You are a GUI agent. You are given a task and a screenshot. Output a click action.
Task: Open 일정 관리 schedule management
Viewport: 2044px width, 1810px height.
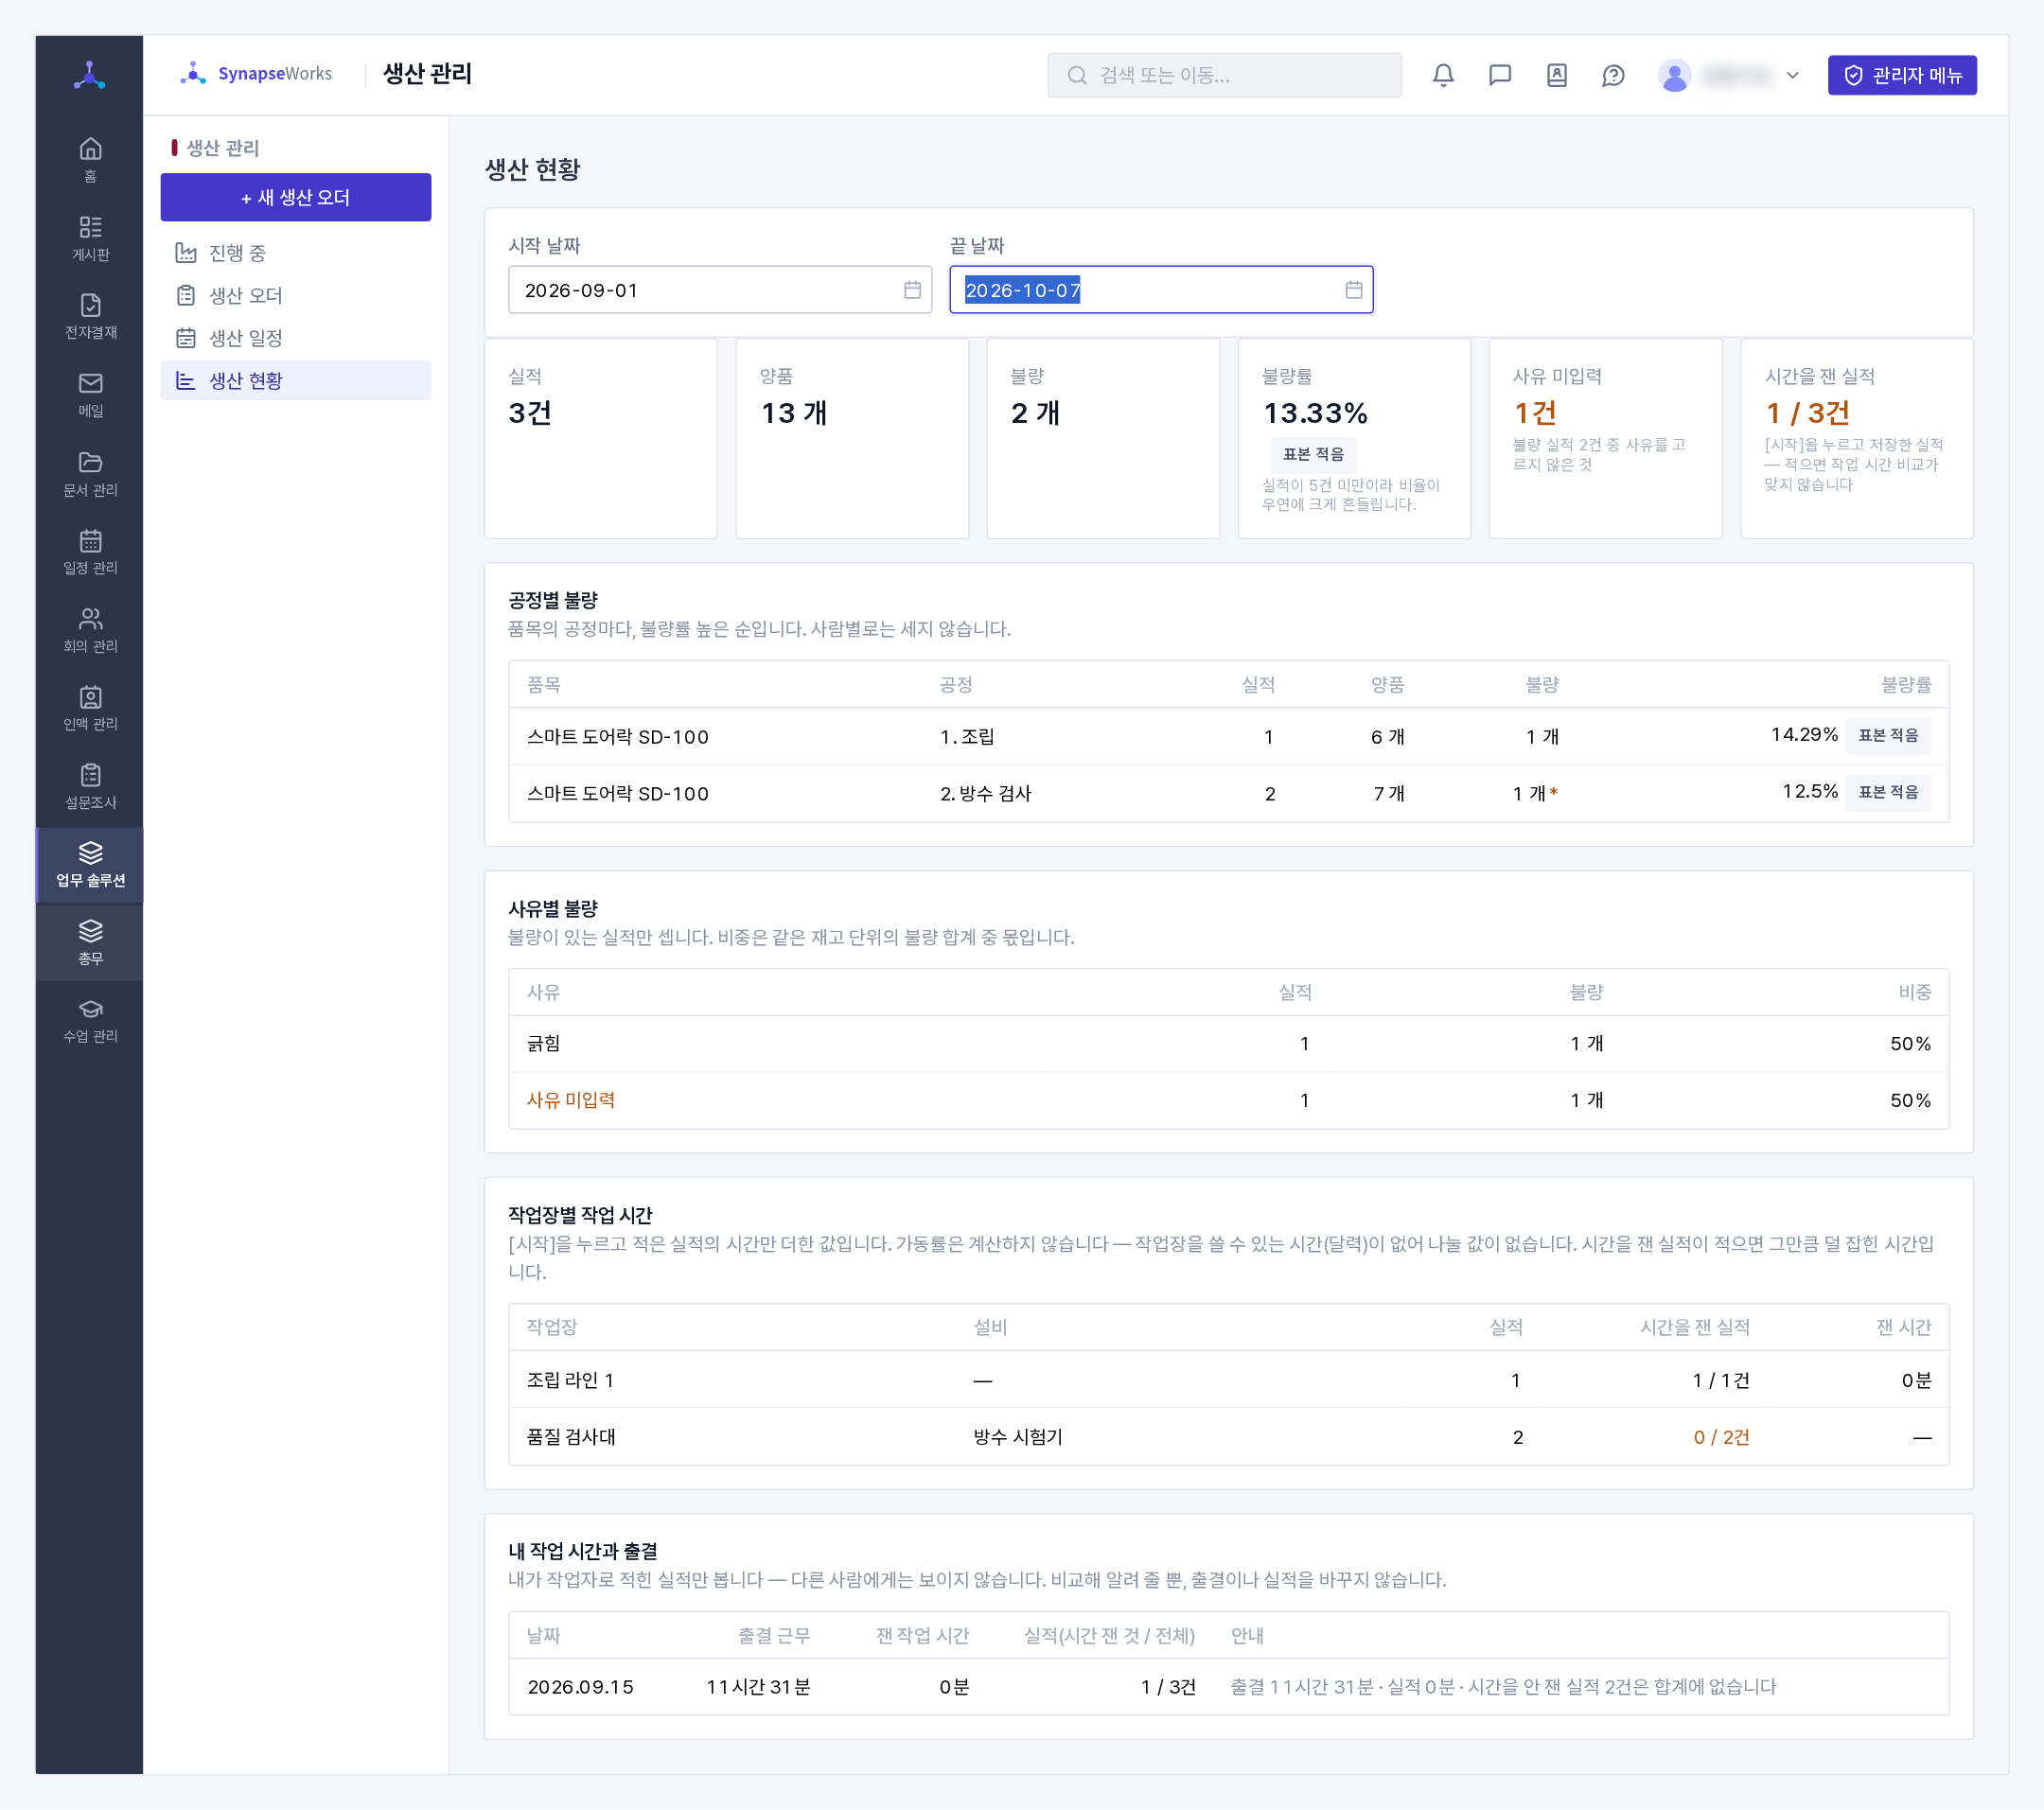[x=90, y=552]
